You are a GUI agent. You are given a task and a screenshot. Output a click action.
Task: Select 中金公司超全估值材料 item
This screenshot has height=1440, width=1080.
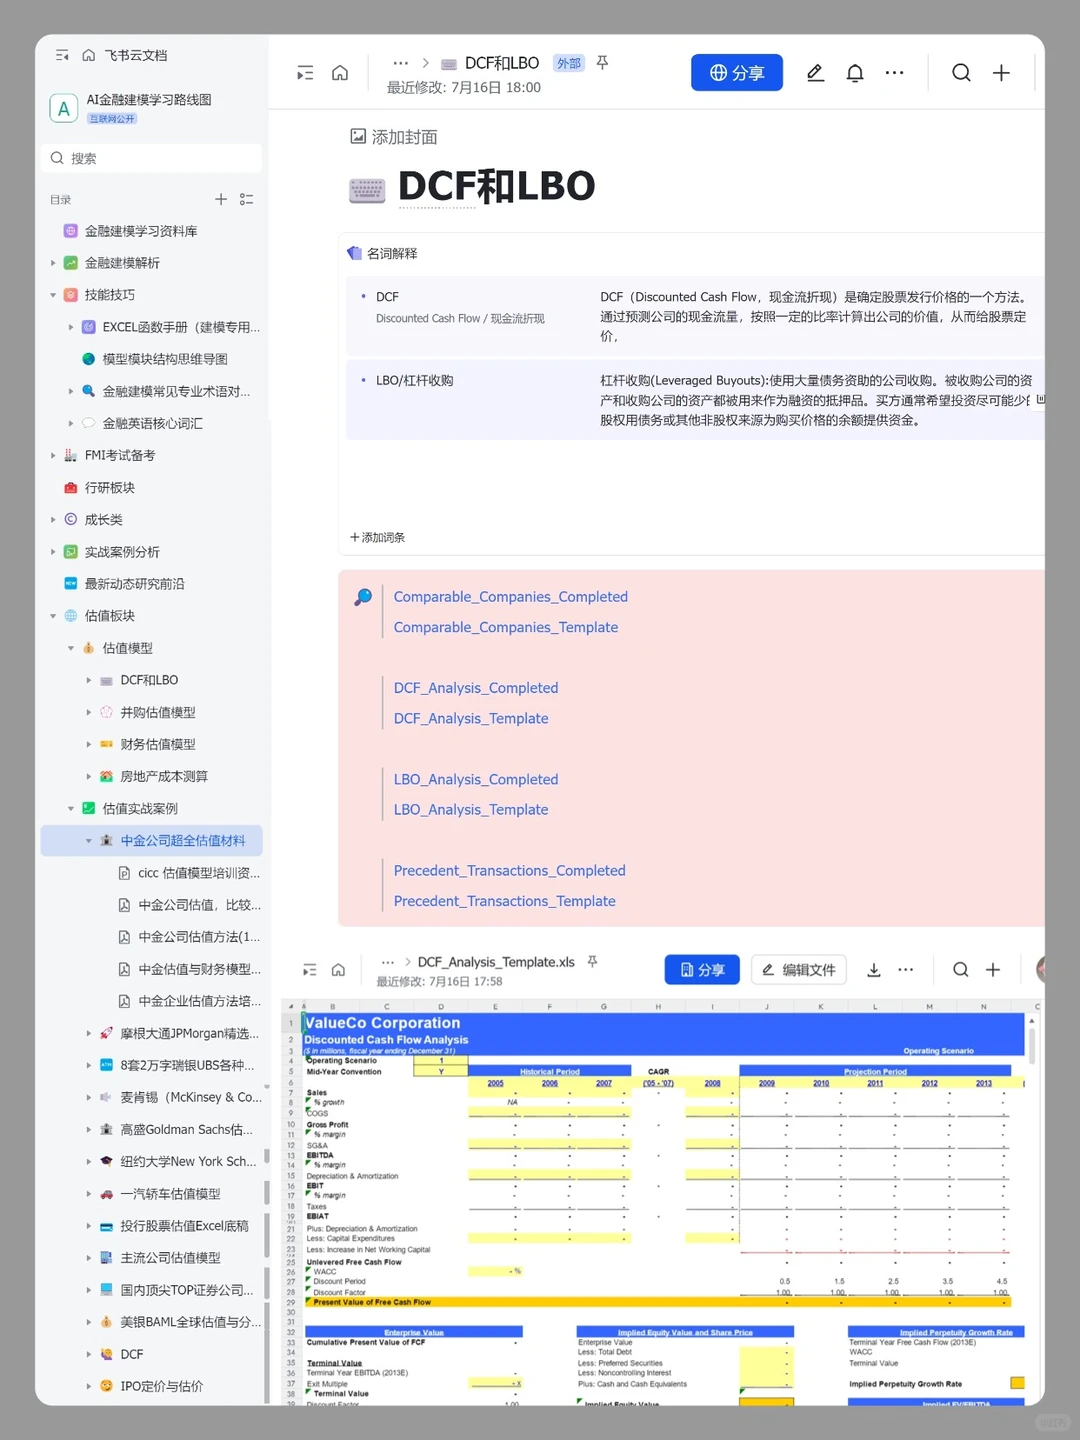(152, 841)
